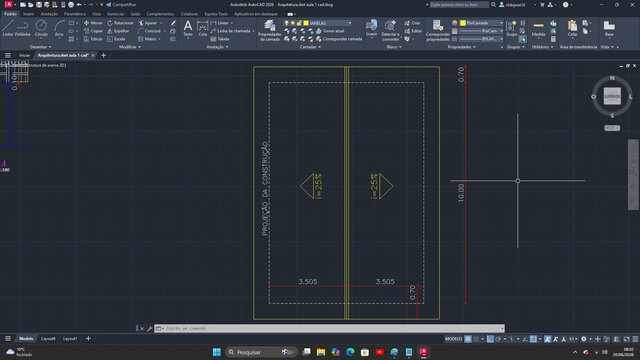
Task: Open Propriedades da camada layer properties
Action: (270, 30)
